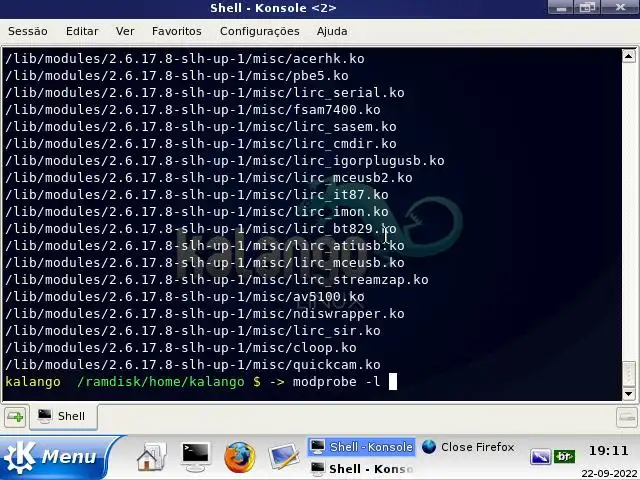Click the new session icon with green plus
This screenshot has width=640, height=480.
coord(16,417)
